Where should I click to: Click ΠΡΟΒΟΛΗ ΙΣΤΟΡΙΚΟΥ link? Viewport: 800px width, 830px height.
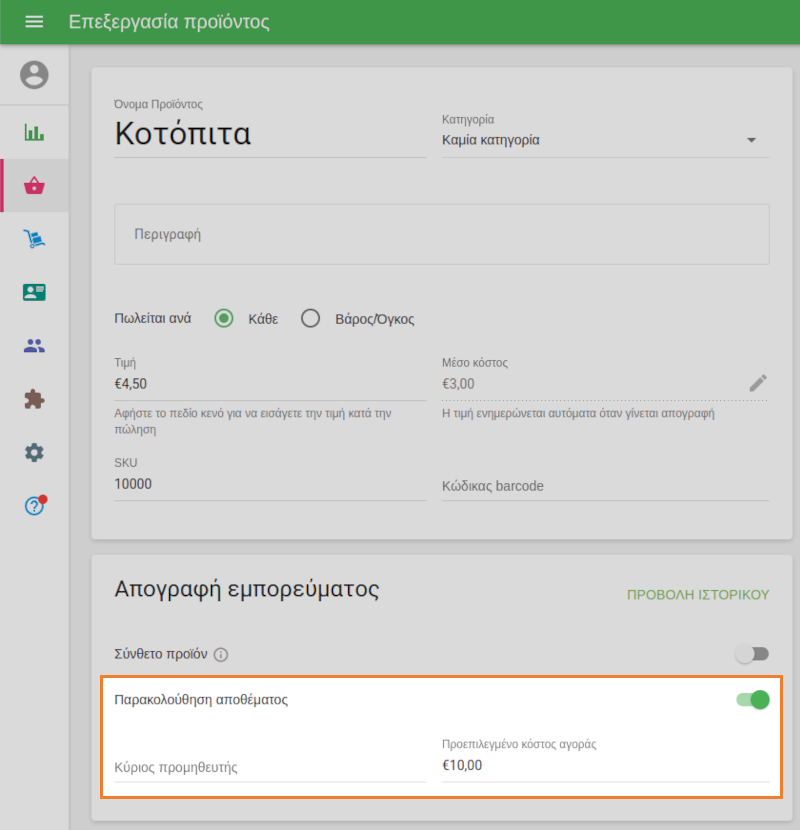point(697,594)
